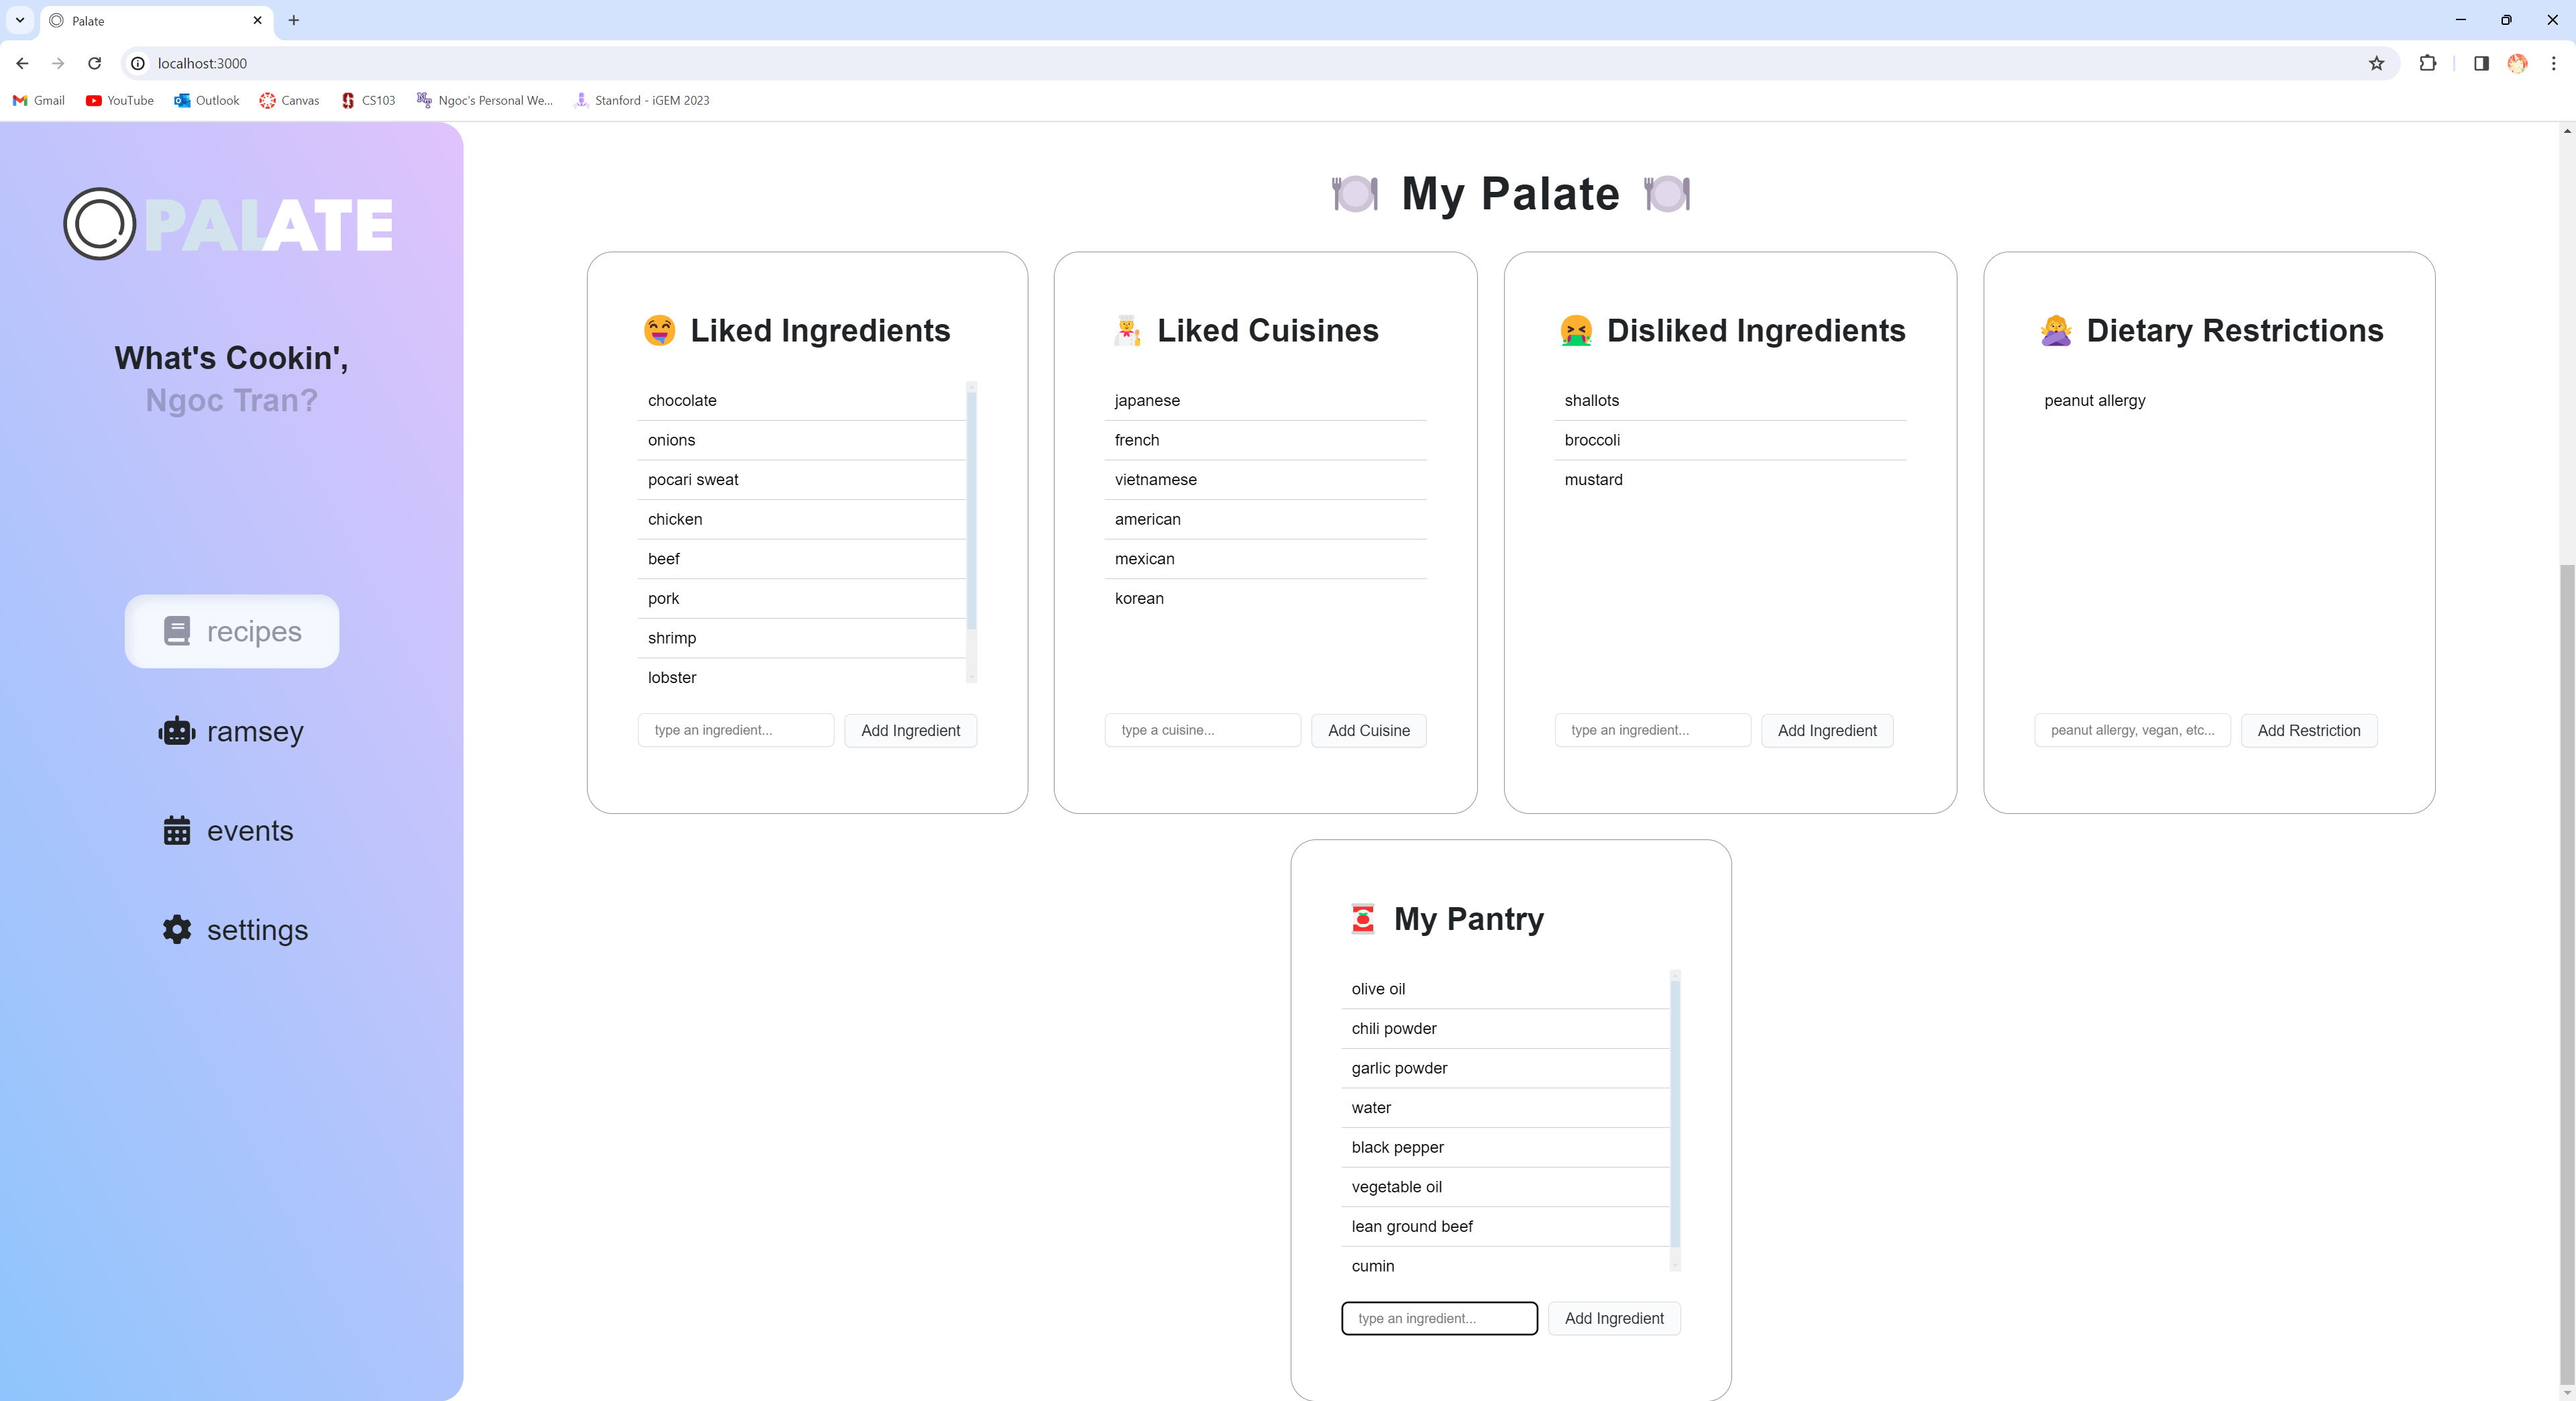Click the events calendar icon
The image size is (2576, 1401).
point(177,831)
